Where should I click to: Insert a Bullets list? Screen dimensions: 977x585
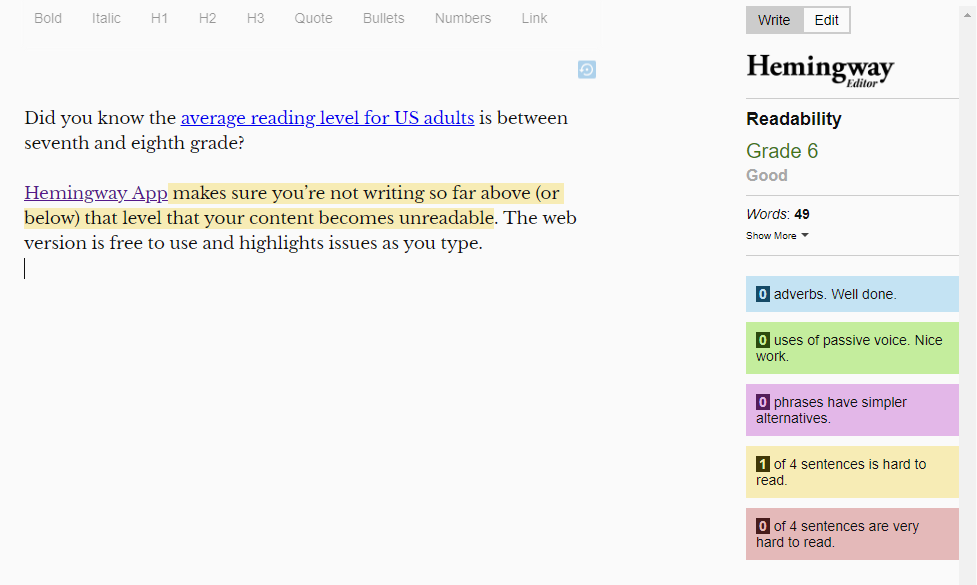click(384, 19)
